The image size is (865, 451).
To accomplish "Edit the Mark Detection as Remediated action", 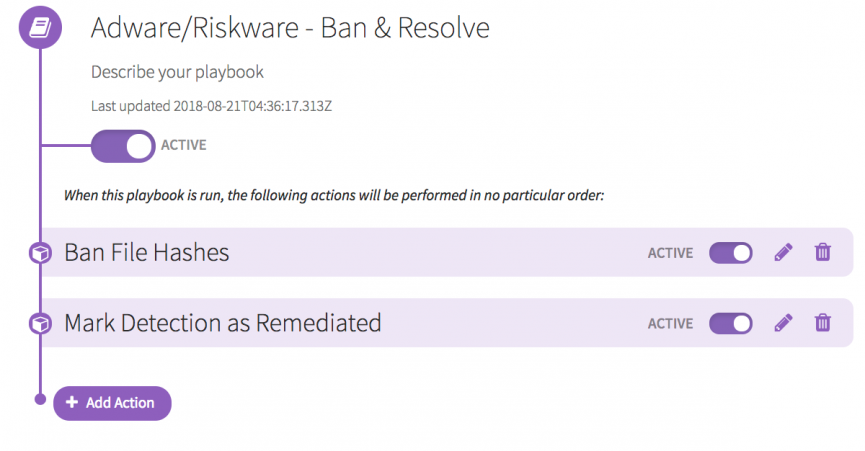I will (x=783, y=323).
